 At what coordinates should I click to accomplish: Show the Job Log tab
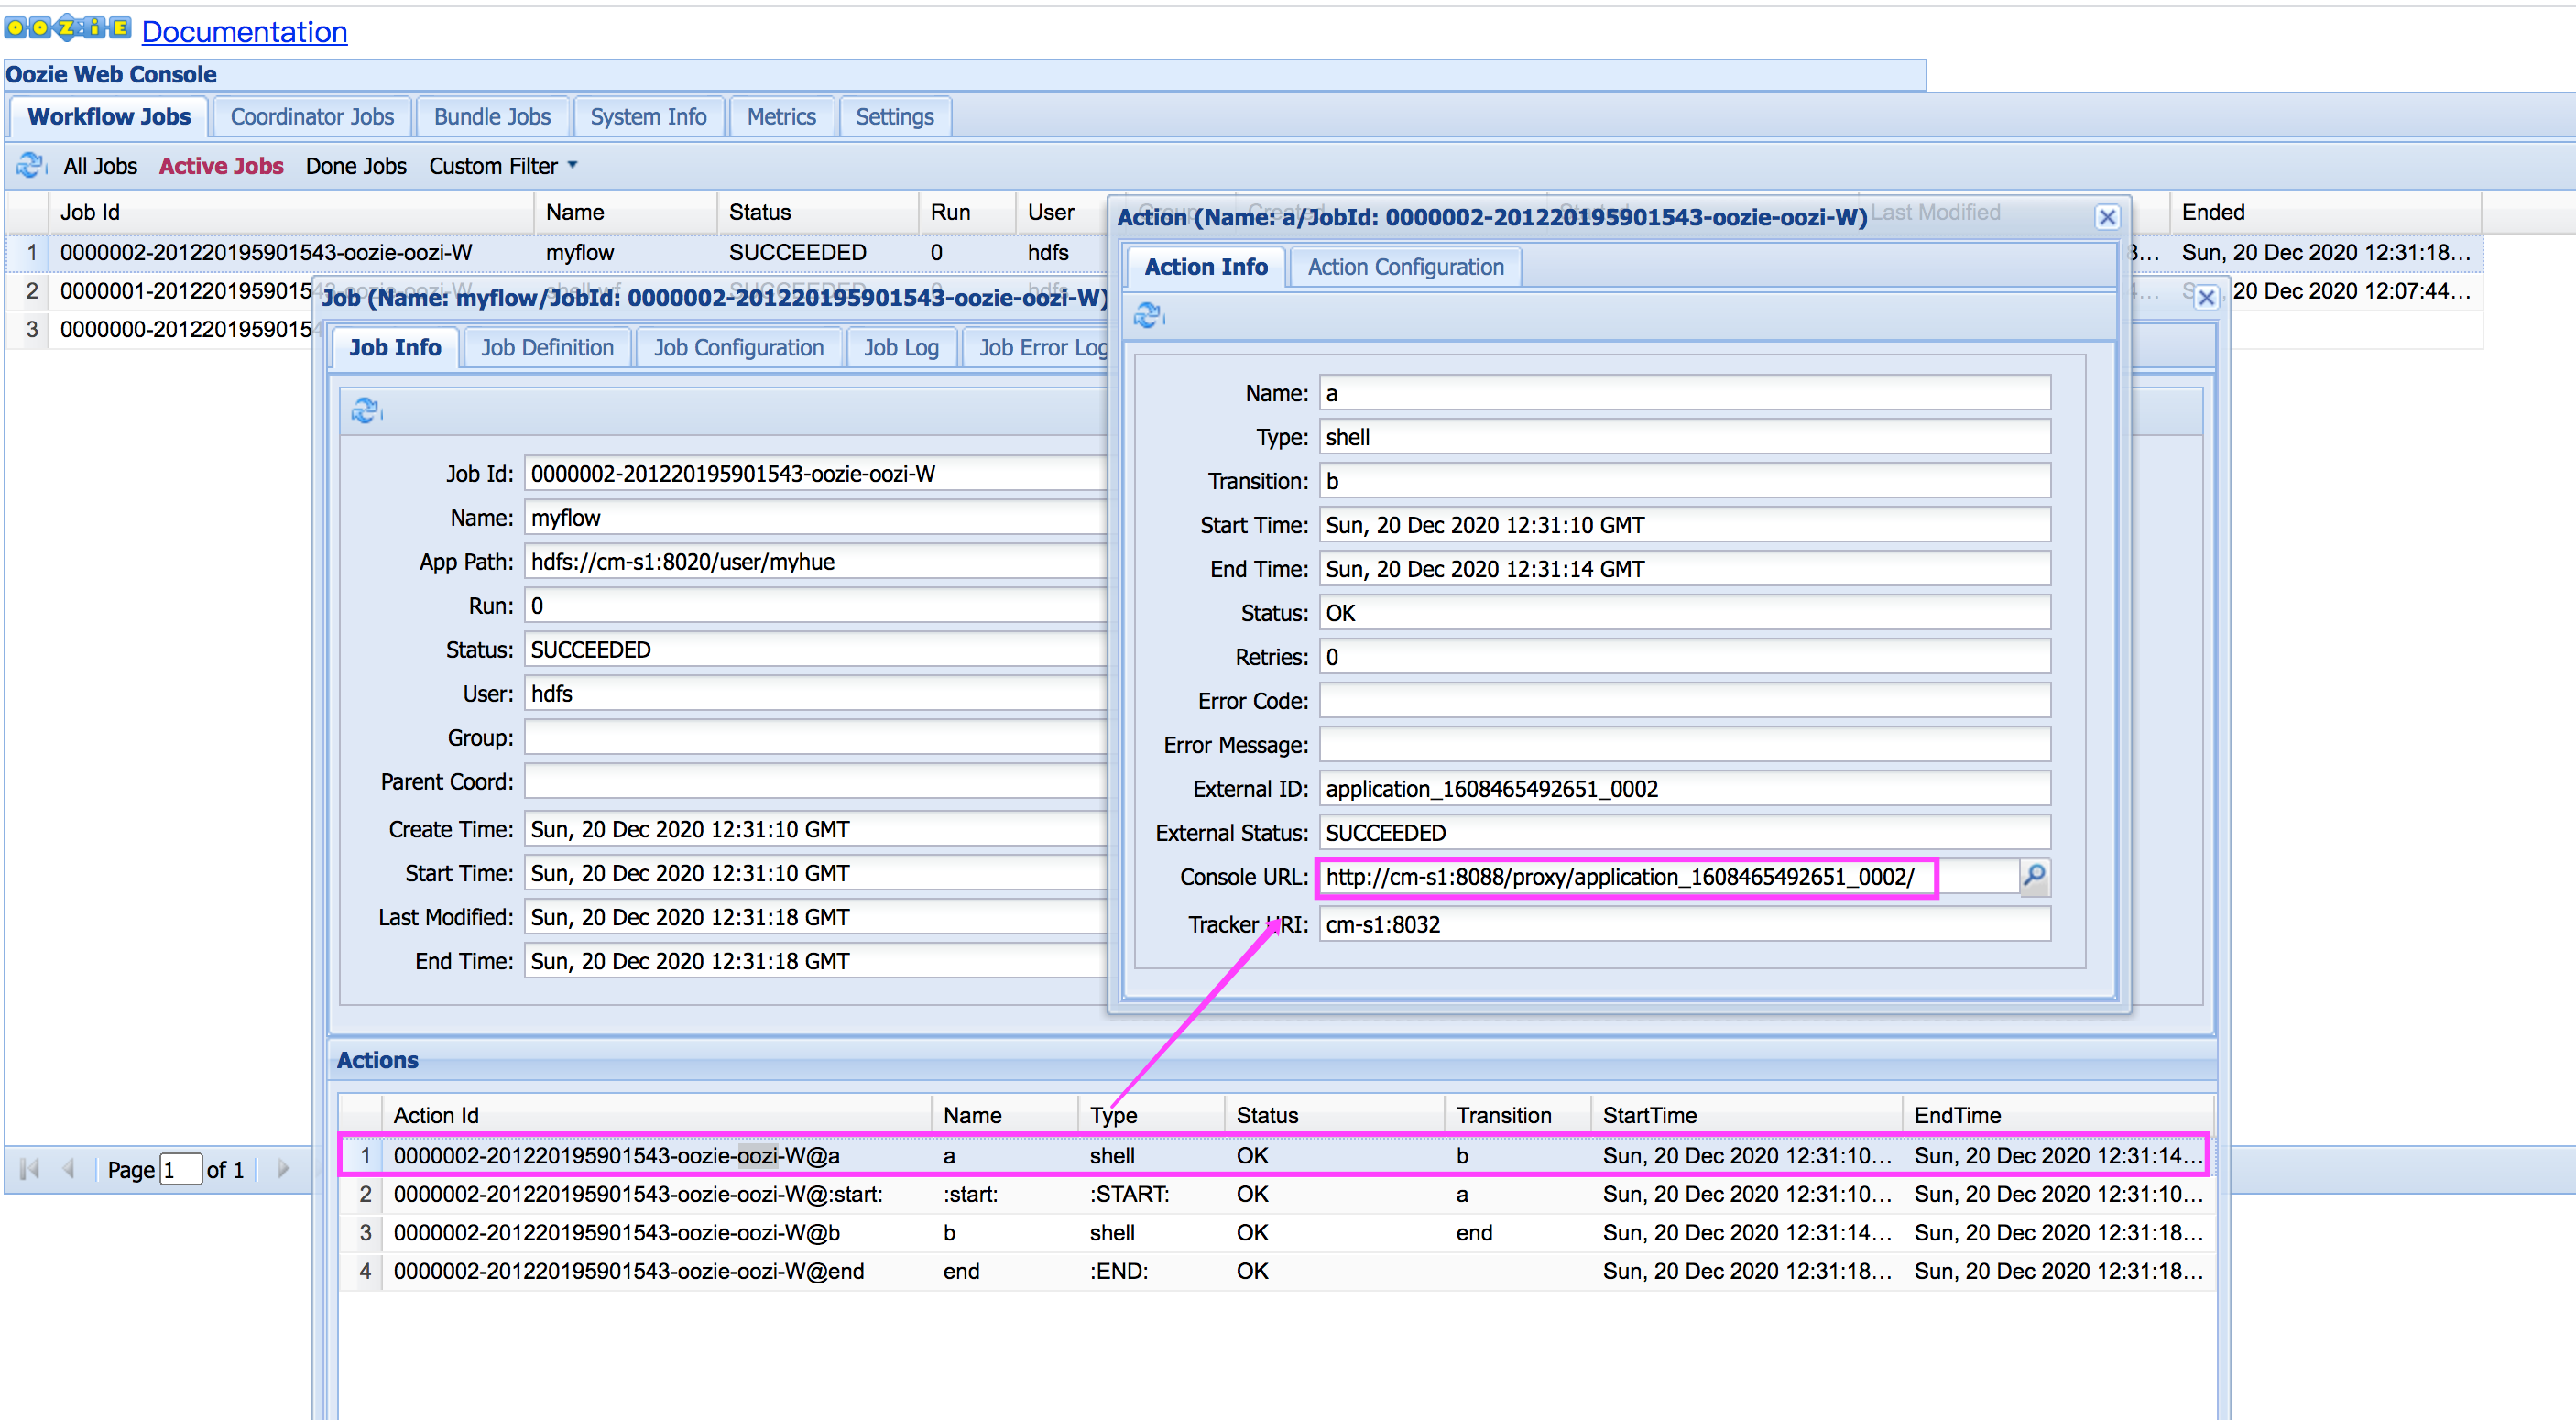point(900,347)
